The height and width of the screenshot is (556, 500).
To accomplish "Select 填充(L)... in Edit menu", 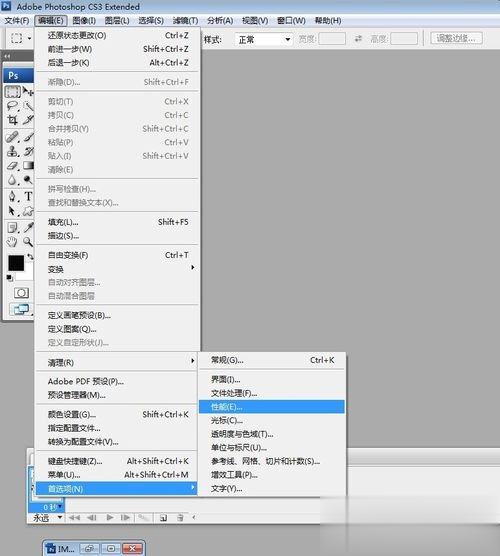I will pyautogui.click(x=116, y=222).
